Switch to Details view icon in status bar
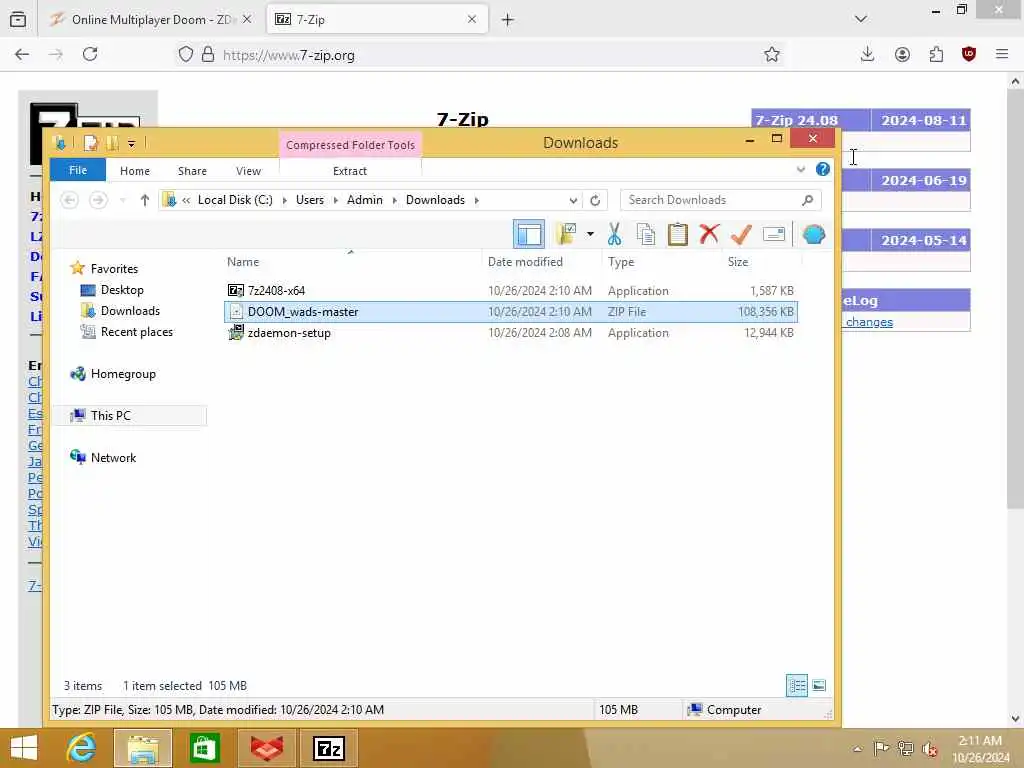This screenshot has height=768, width=1024. 797,685
